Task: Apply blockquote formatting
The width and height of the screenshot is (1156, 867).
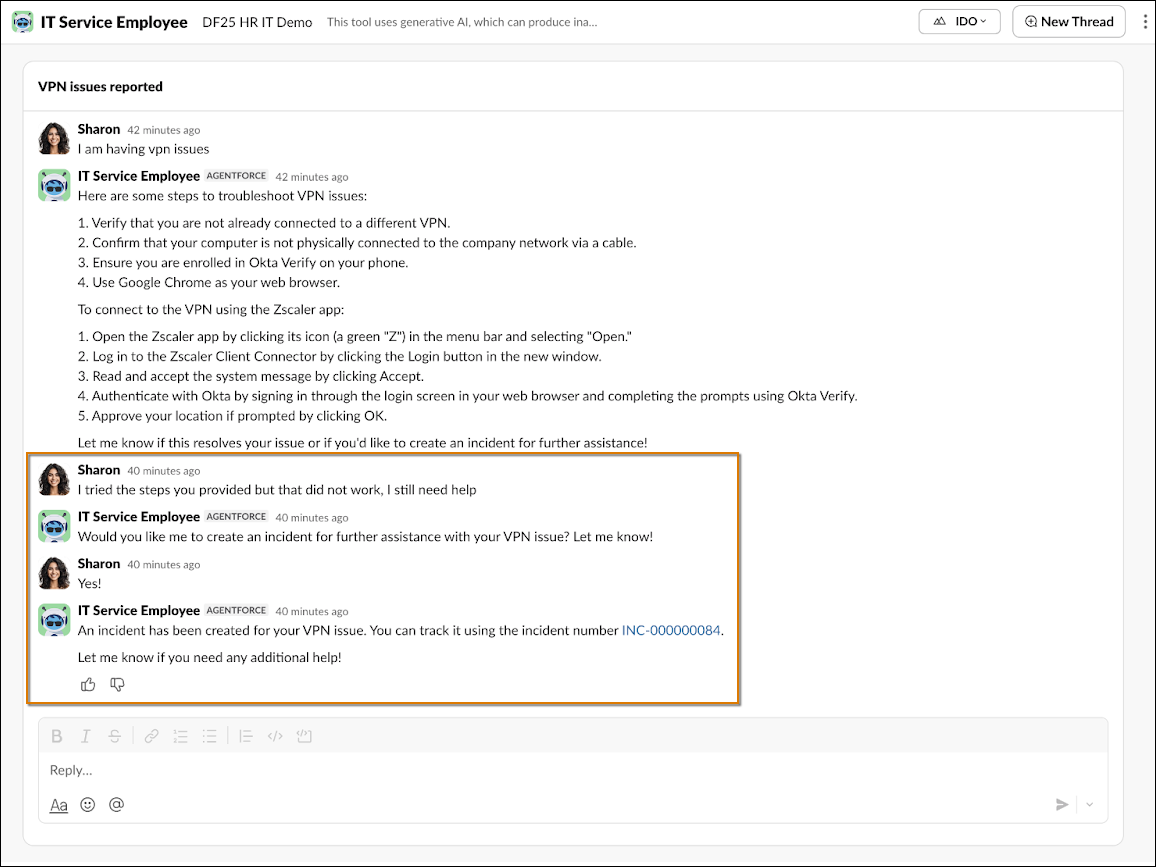Action: coord(246,736)
